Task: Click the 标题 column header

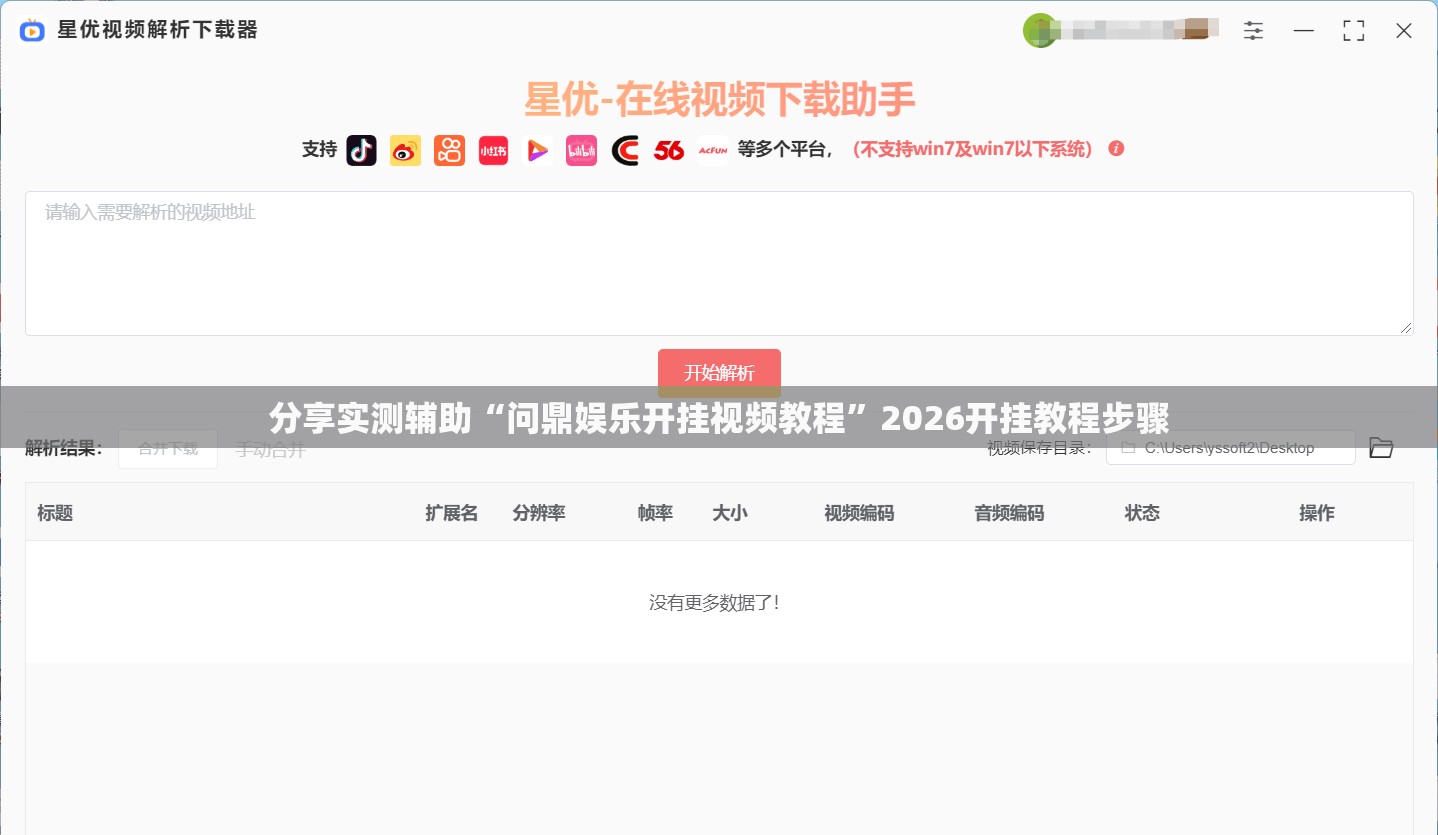Action: 55,513
